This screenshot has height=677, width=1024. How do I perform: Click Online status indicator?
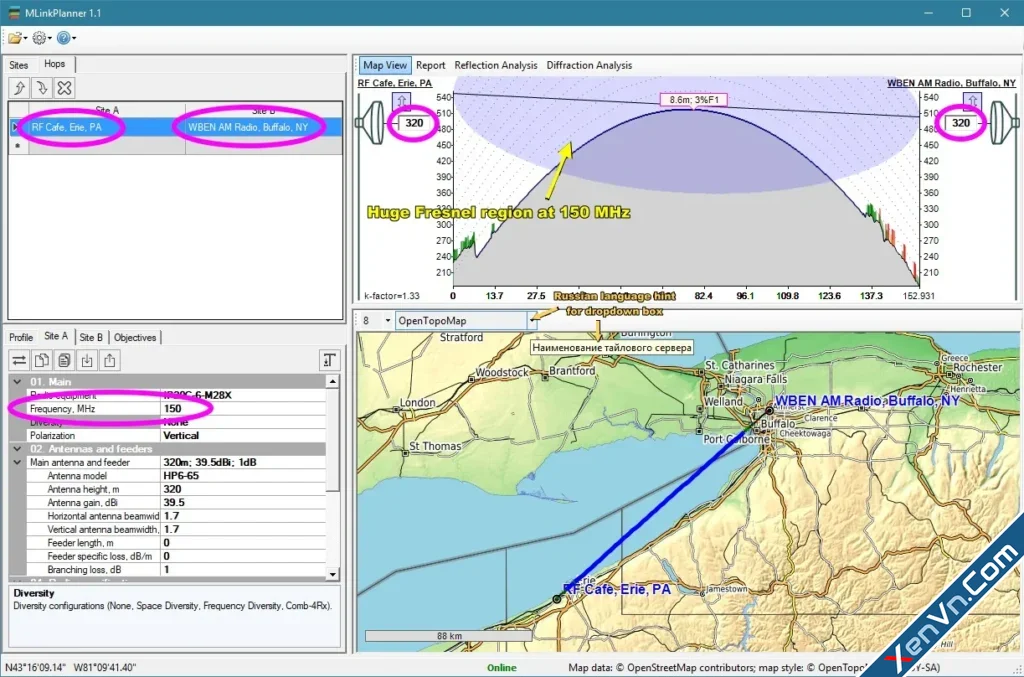click(502, 667)
